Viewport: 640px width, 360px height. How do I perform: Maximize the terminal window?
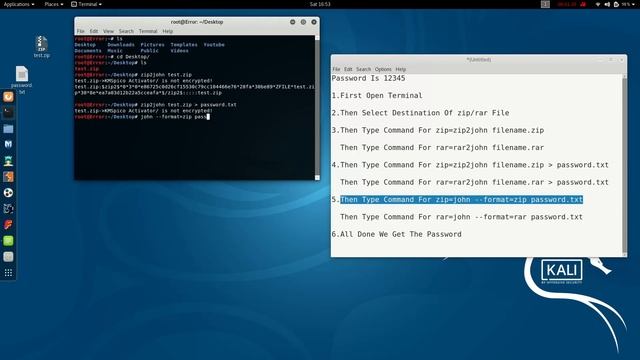(303, 22)
